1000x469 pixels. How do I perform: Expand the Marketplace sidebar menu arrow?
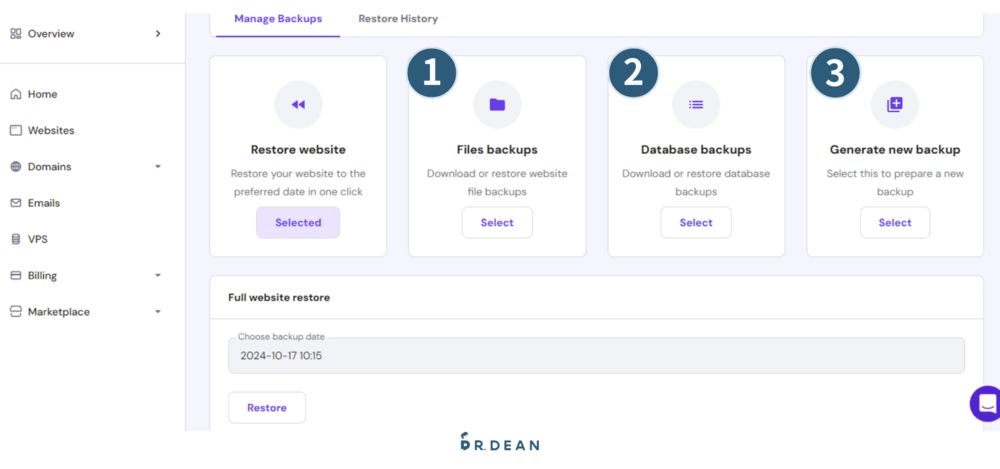click(x=158, y=312)
